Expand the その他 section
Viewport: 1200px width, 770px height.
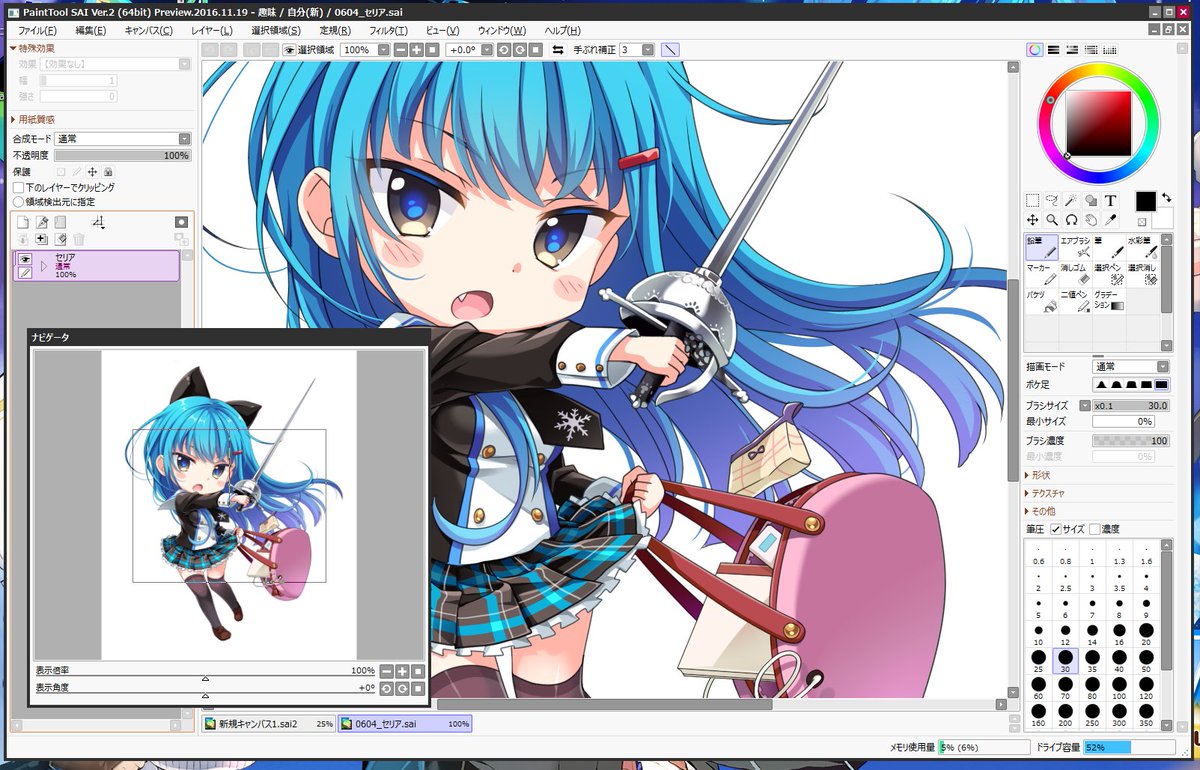(x=1042, y=511)
